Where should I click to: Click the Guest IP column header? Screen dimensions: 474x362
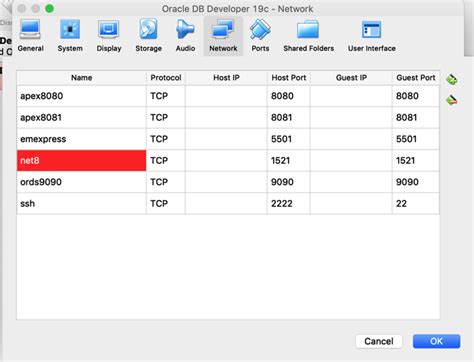tap(351, 78)
